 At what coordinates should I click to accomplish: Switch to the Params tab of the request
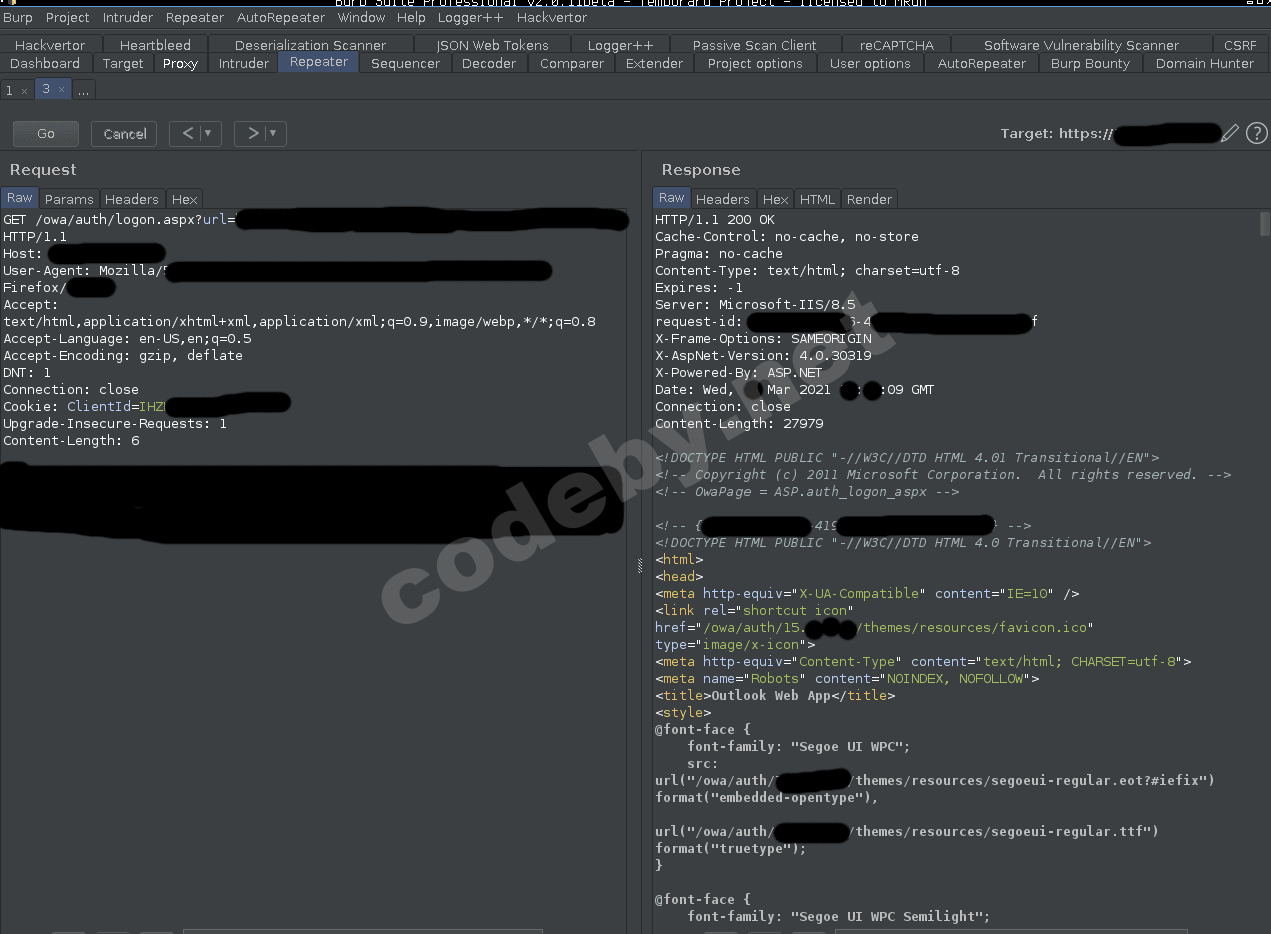[69, 199]
